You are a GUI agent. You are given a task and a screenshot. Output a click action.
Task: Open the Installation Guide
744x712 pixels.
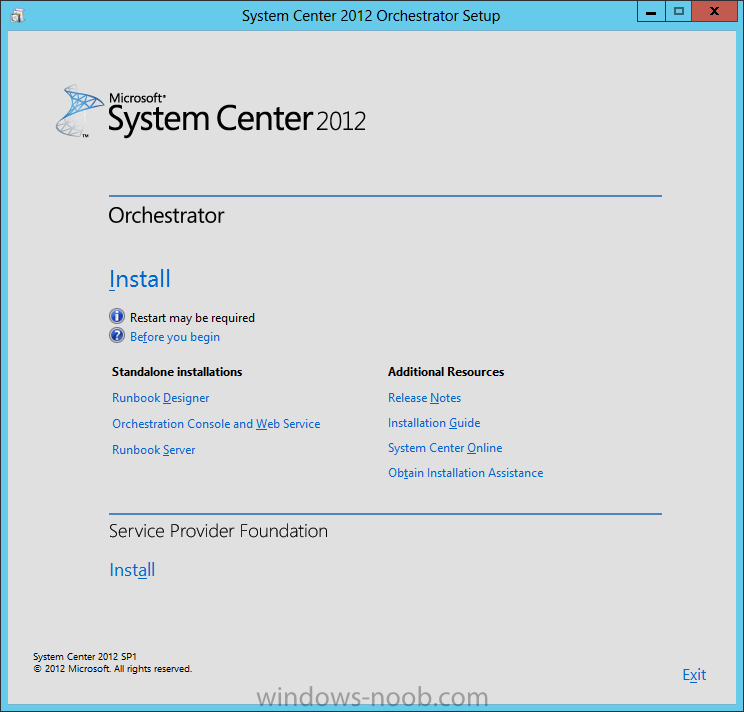tap(434, 423)
